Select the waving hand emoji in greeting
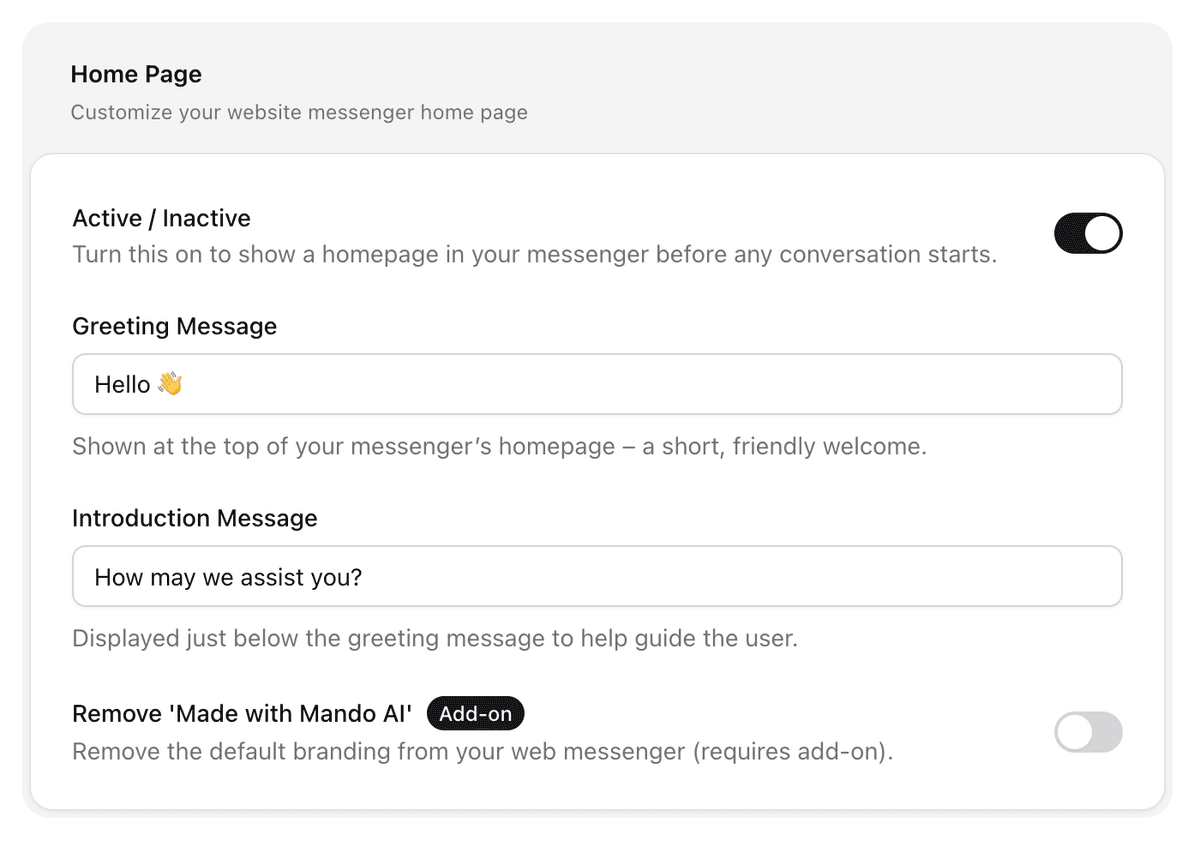Viewport: 1200px width, 859px height. [170, 384]
